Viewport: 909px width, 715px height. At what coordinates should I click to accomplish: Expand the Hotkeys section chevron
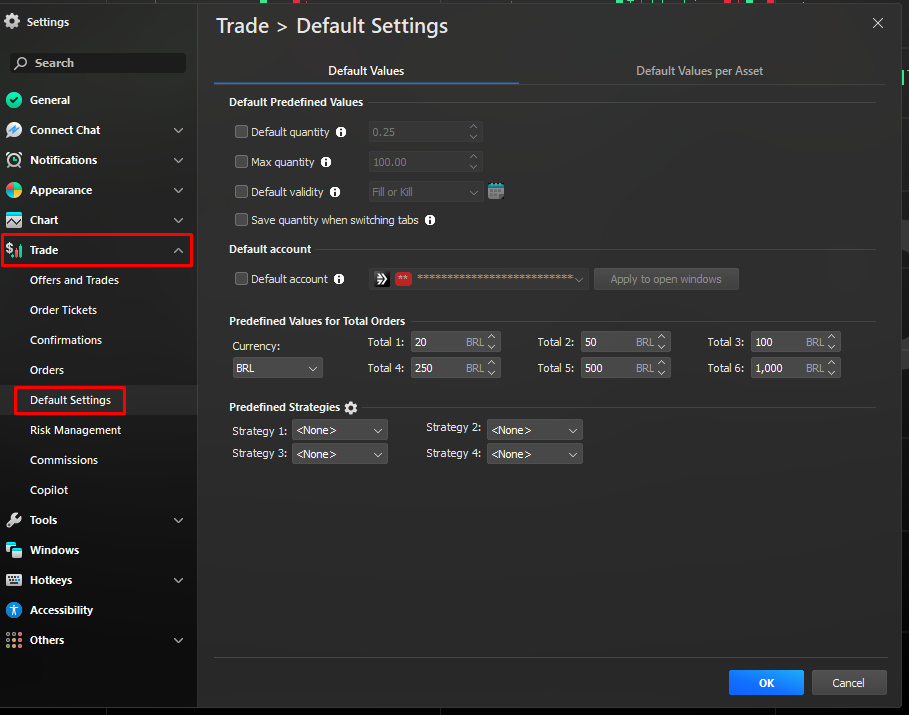(178, 580)
